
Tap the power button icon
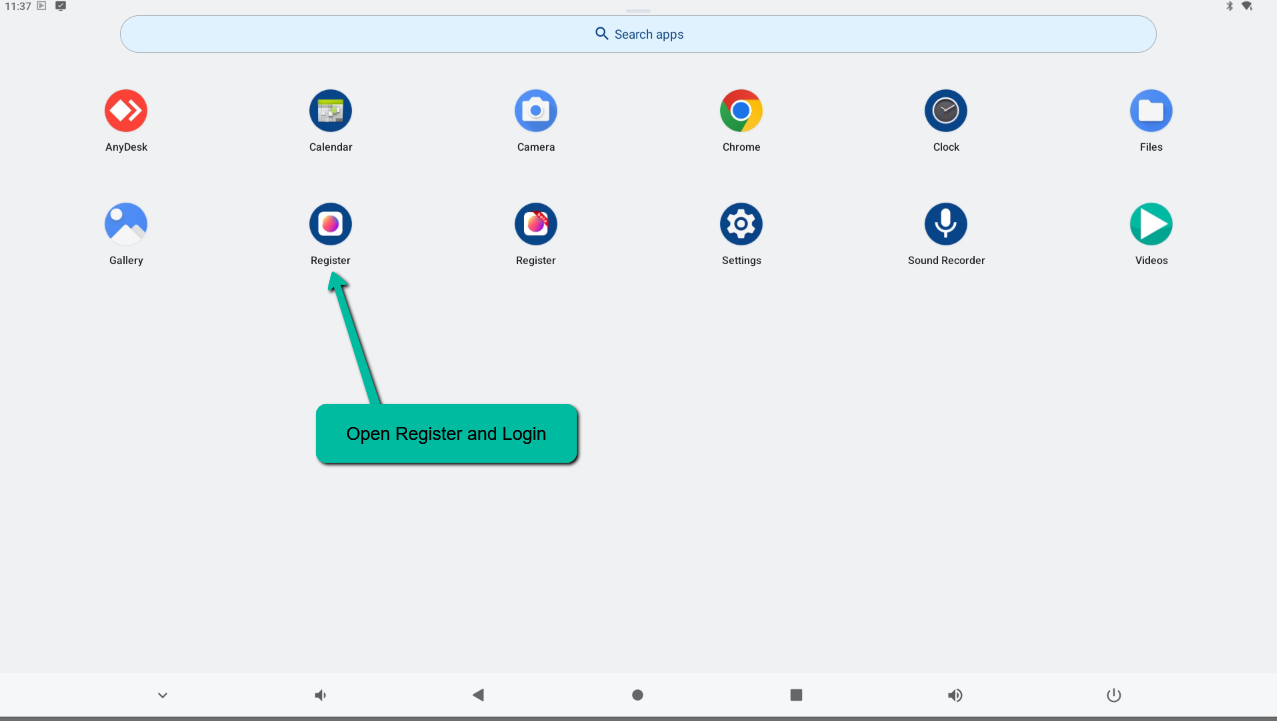point(1114,695)
